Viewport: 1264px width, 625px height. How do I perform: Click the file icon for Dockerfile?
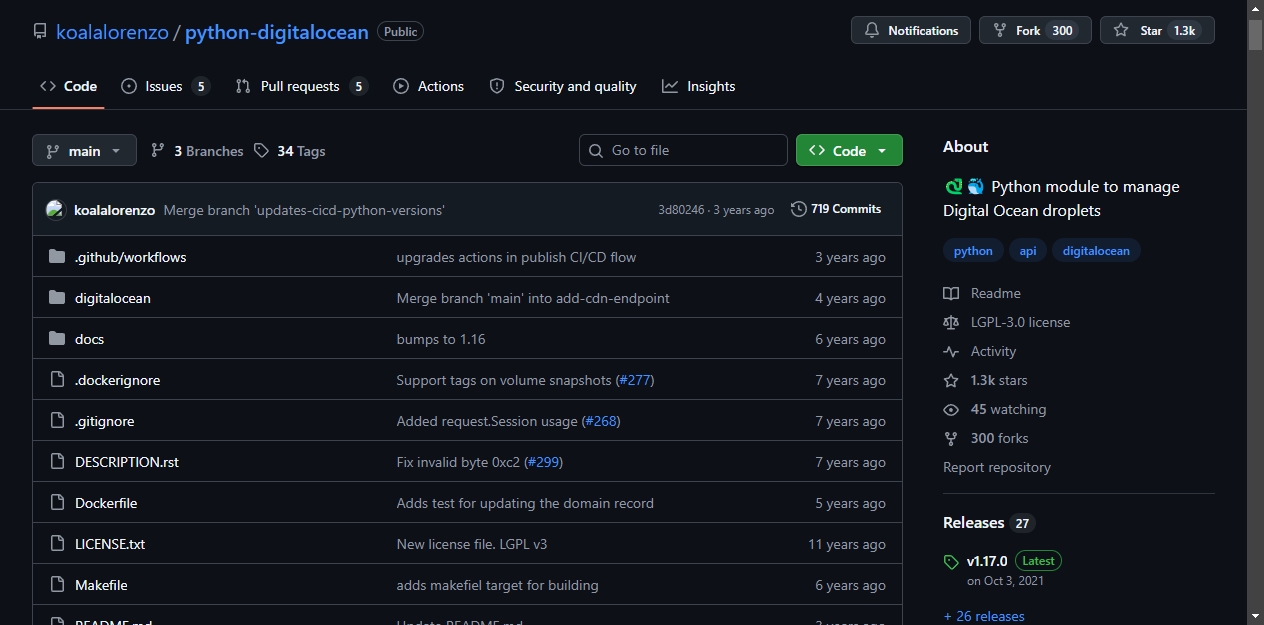coord(57,503)
